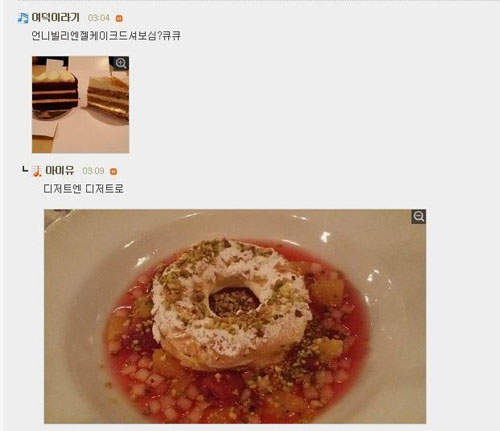The height and width of the screenshot is (431, 500).
Task: Click the reply arrow before 아이유's comment
Action: point(25,170)
